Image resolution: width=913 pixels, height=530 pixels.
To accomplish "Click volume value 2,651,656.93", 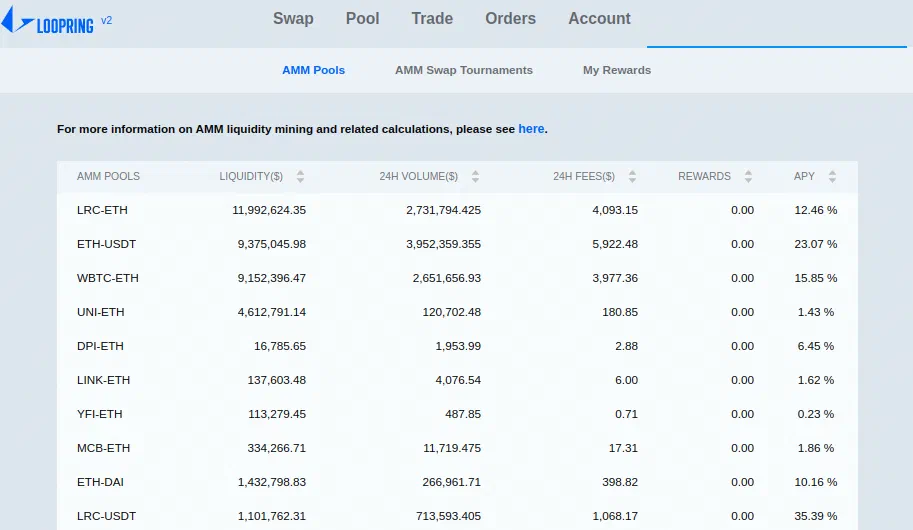I will 447,278.
